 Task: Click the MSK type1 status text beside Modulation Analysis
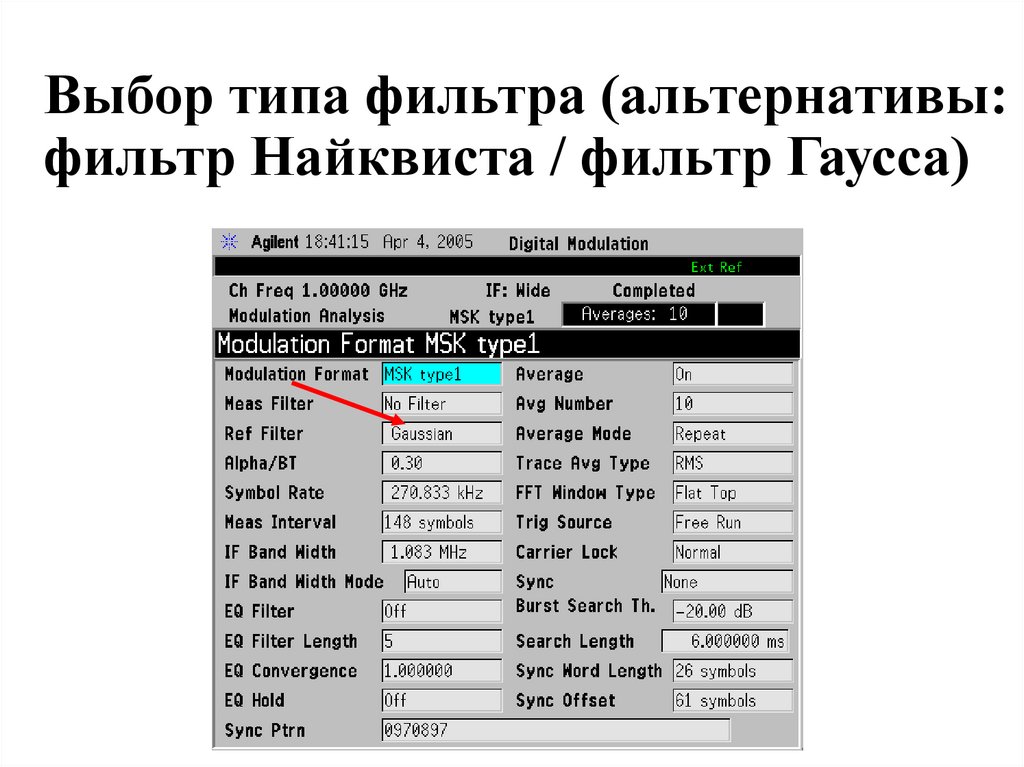[492, 317]
